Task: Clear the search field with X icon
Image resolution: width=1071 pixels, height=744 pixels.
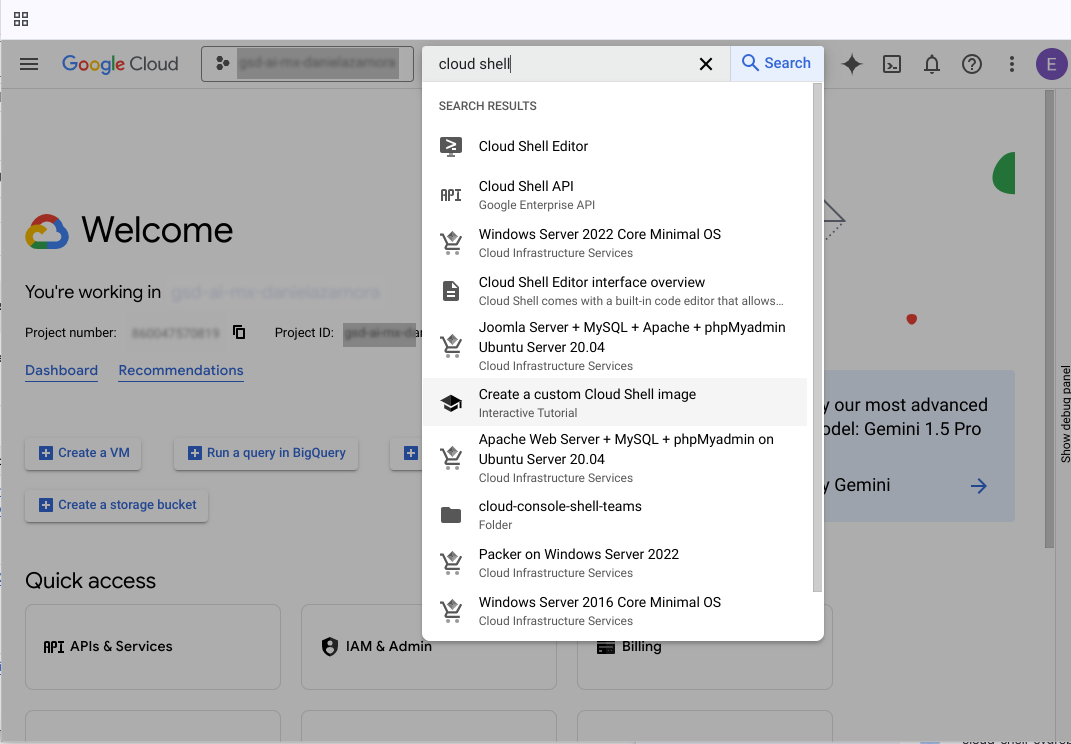Action: click(x=706, y=64)
